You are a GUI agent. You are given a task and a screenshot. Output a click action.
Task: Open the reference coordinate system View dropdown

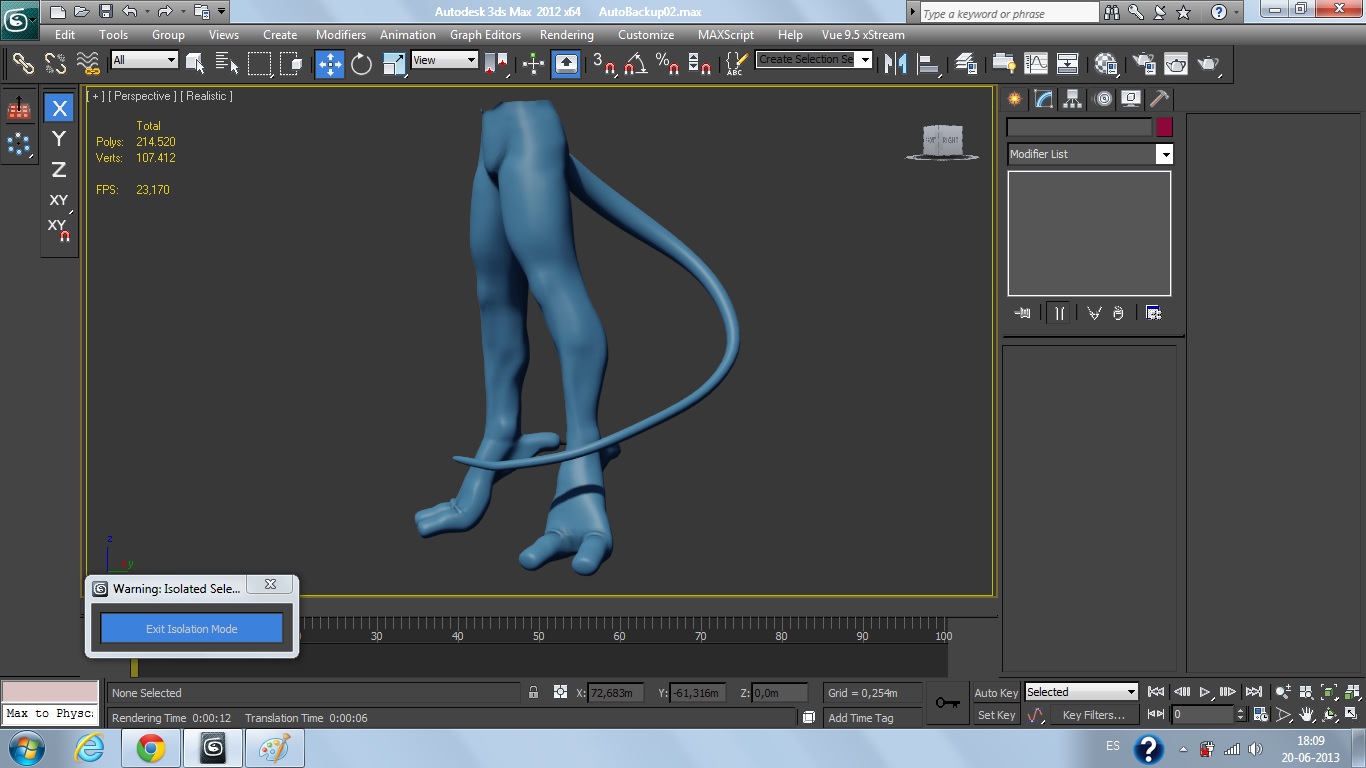(445, 60)
